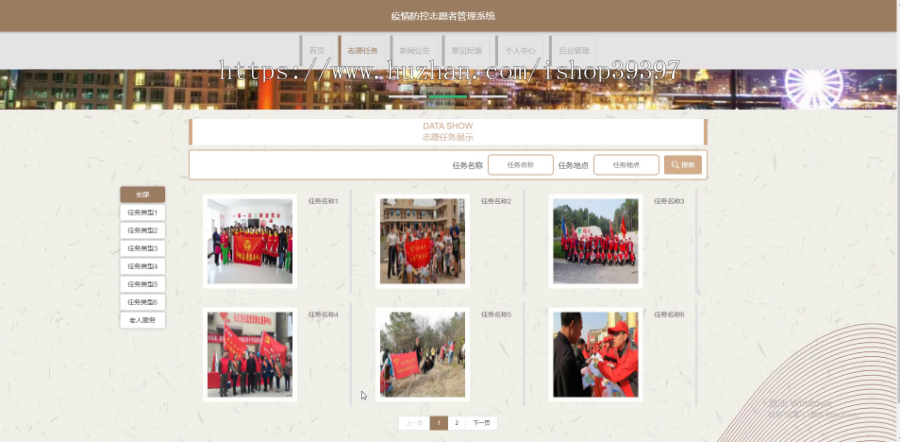Click the 任务地点 search input field
Screen dimensions: 900x442
click(626, 165)
